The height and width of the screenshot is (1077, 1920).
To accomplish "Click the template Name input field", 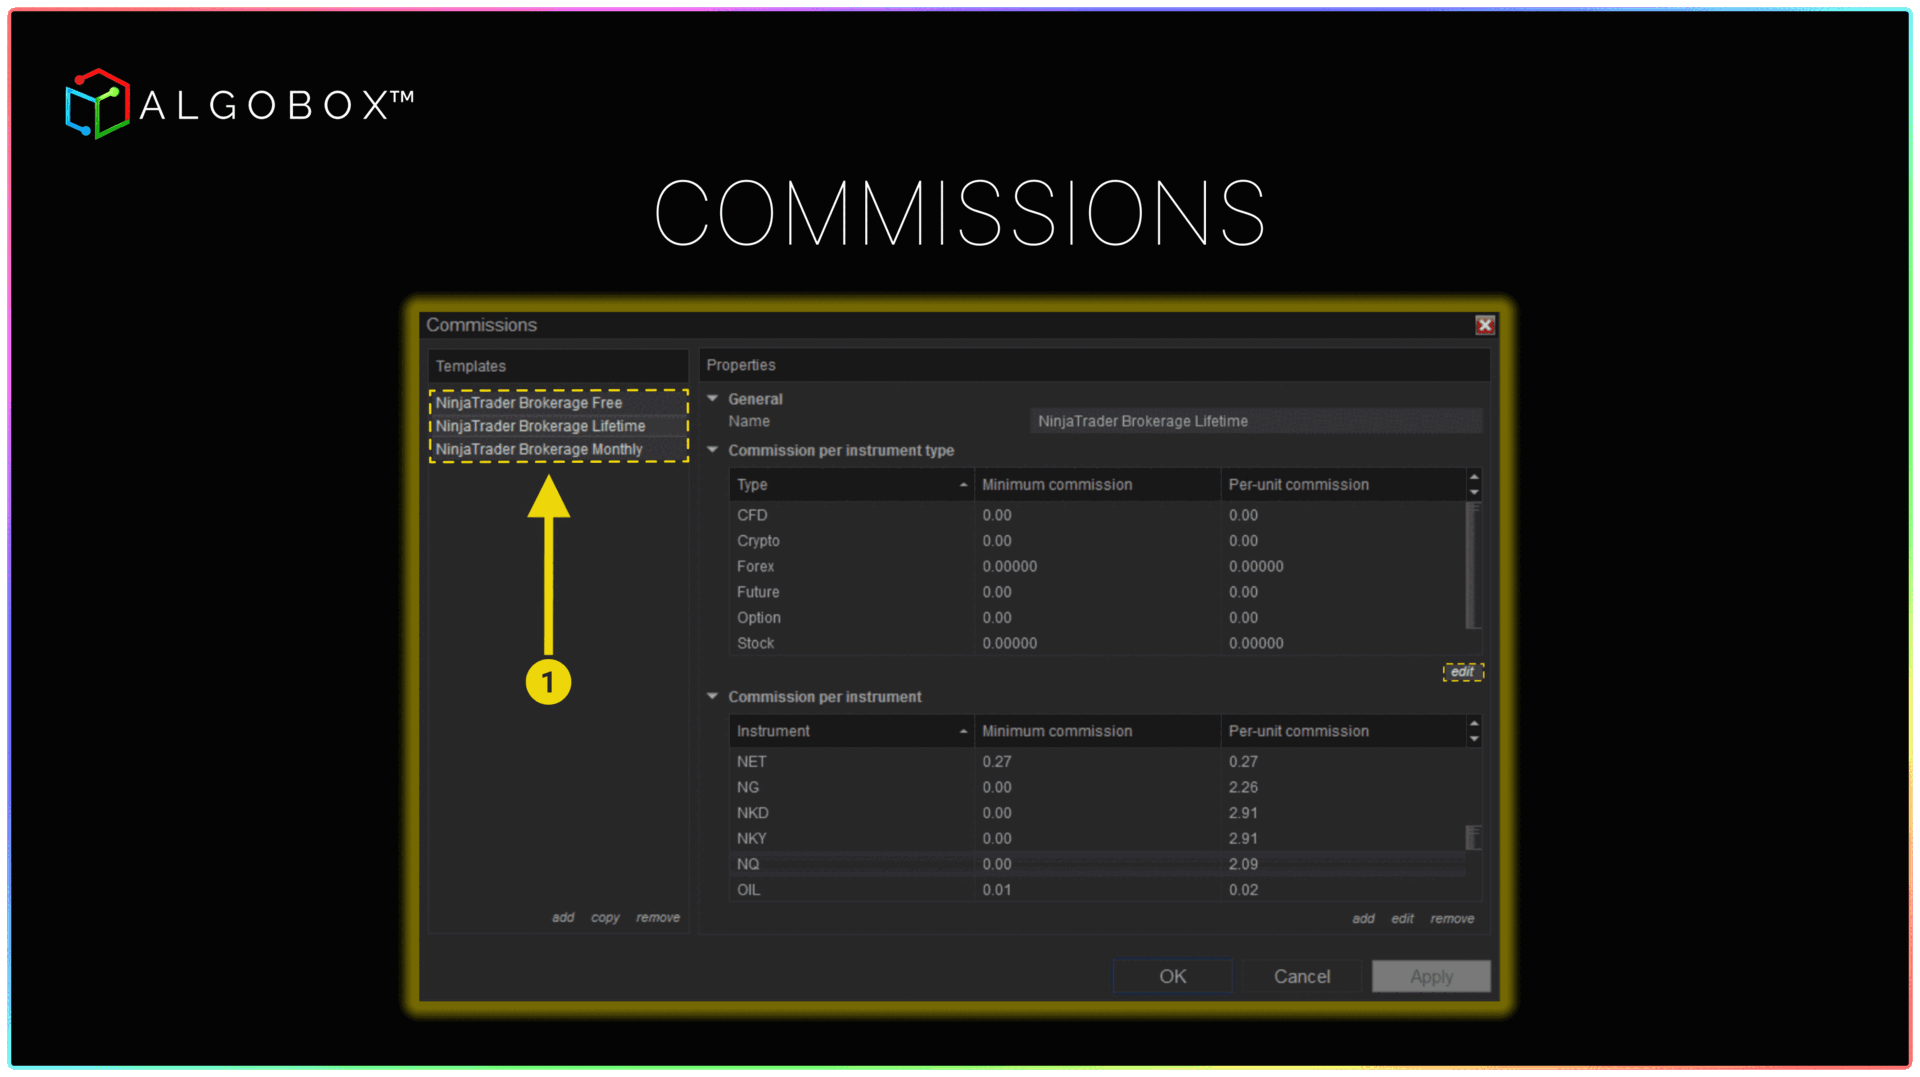I will pyautogui.click(x=1255, y=421).
